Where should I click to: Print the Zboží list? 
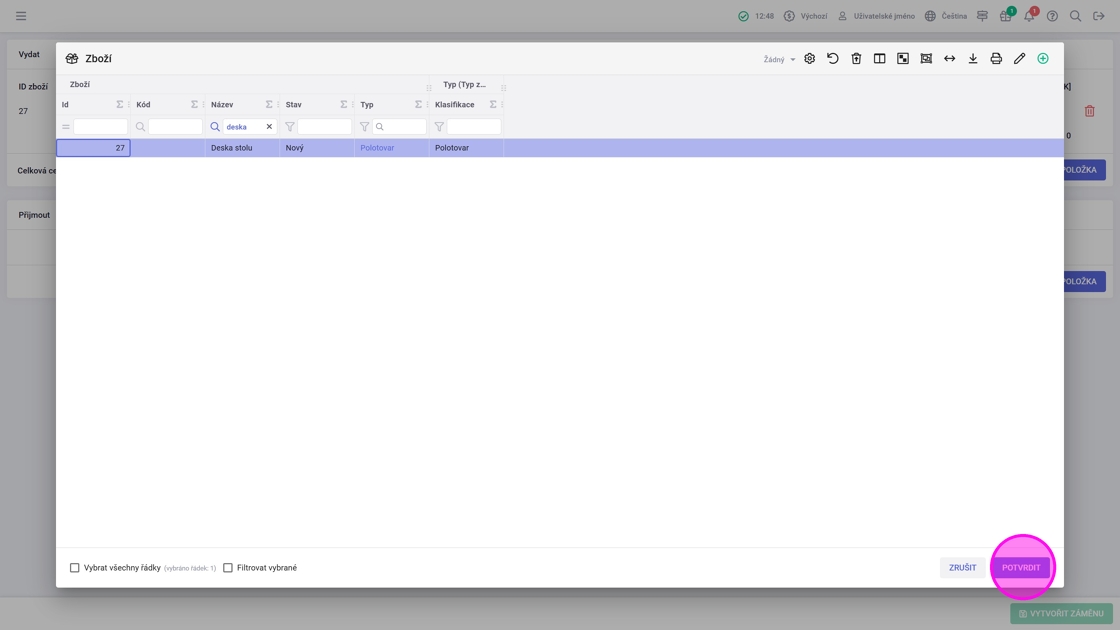coord(996,59)
